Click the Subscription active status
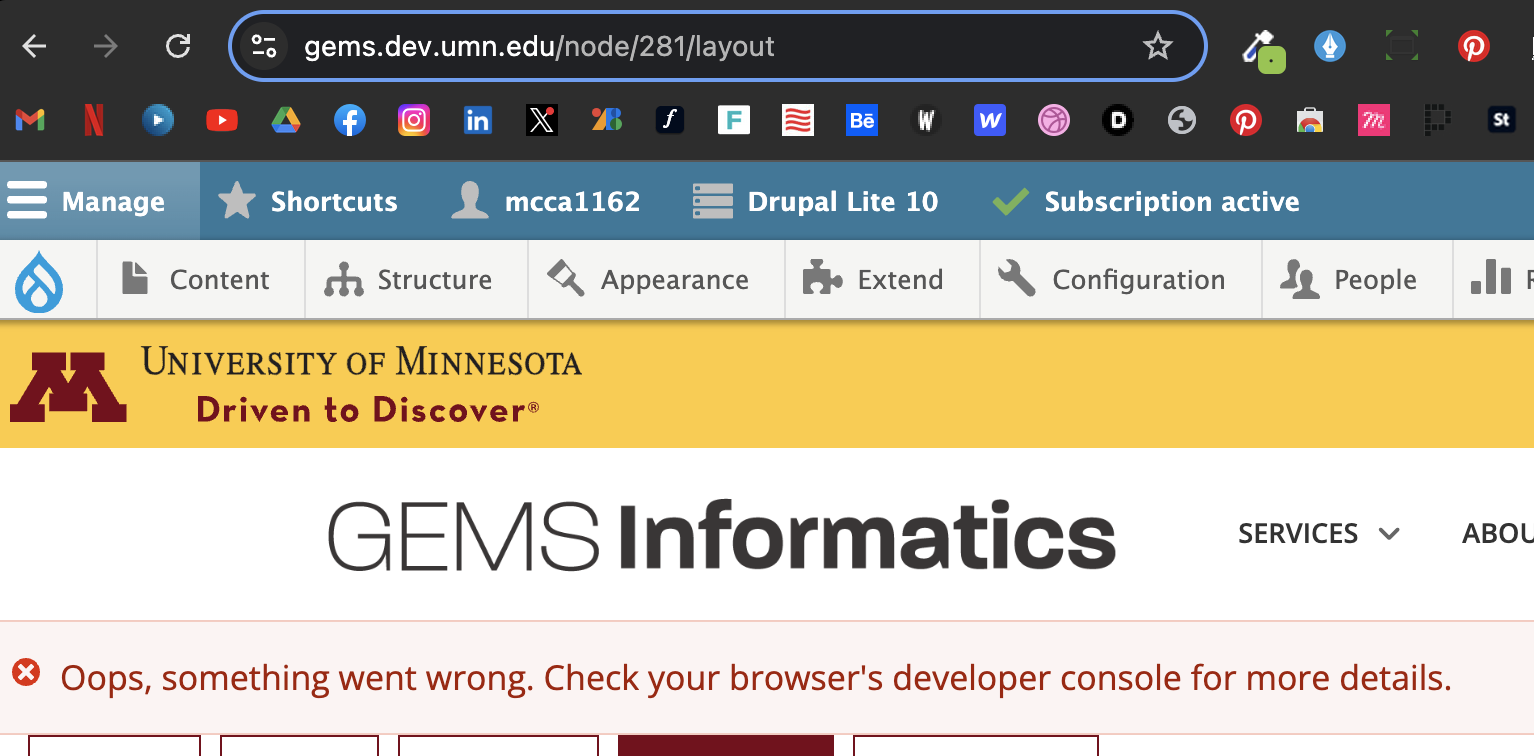1534x756 pixels. point(1146,202)
